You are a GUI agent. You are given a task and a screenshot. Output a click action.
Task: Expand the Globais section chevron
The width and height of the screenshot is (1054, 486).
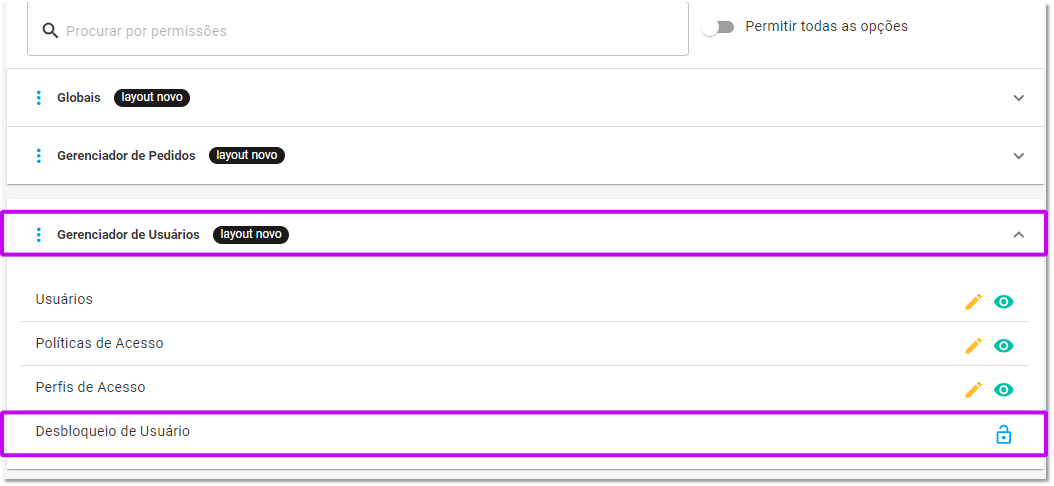point(1018,97)
